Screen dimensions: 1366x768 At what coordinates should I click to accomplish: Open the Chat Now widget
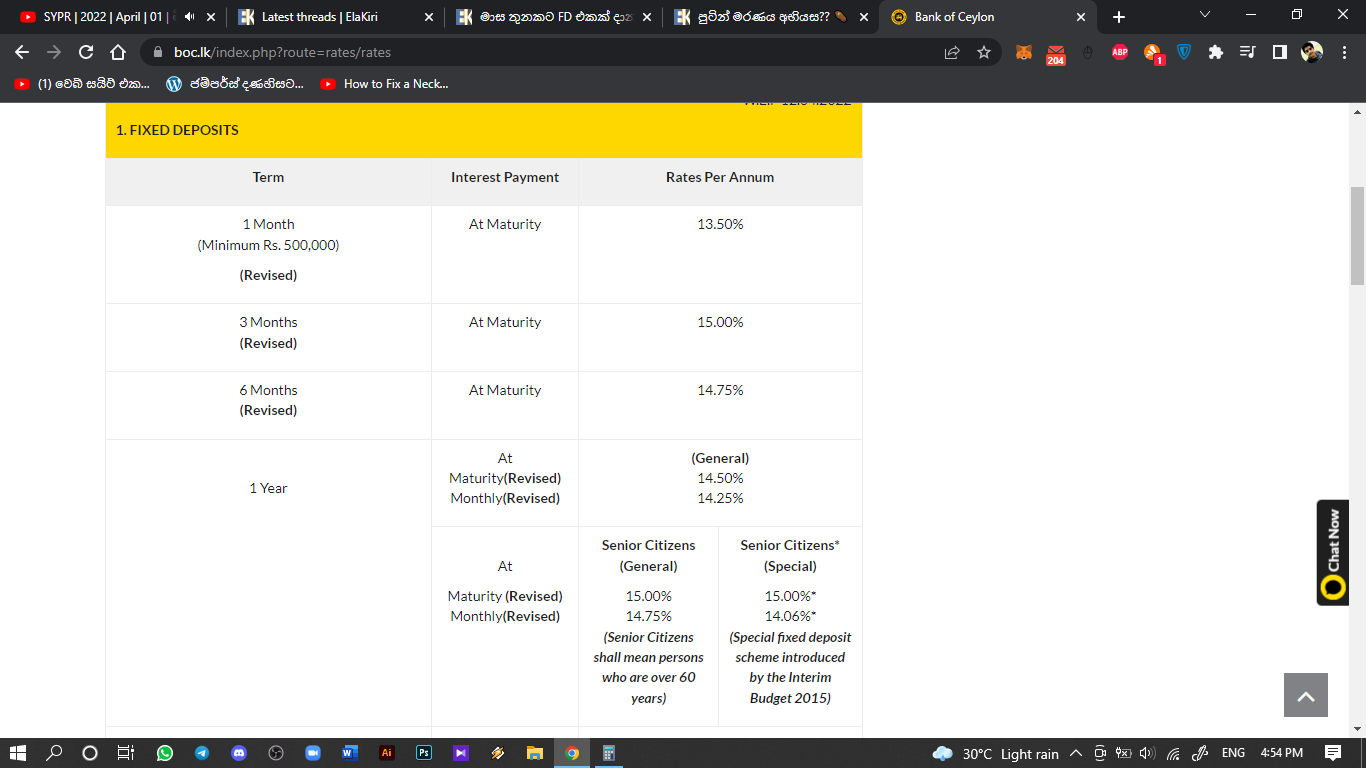(x=1332, y=553)
